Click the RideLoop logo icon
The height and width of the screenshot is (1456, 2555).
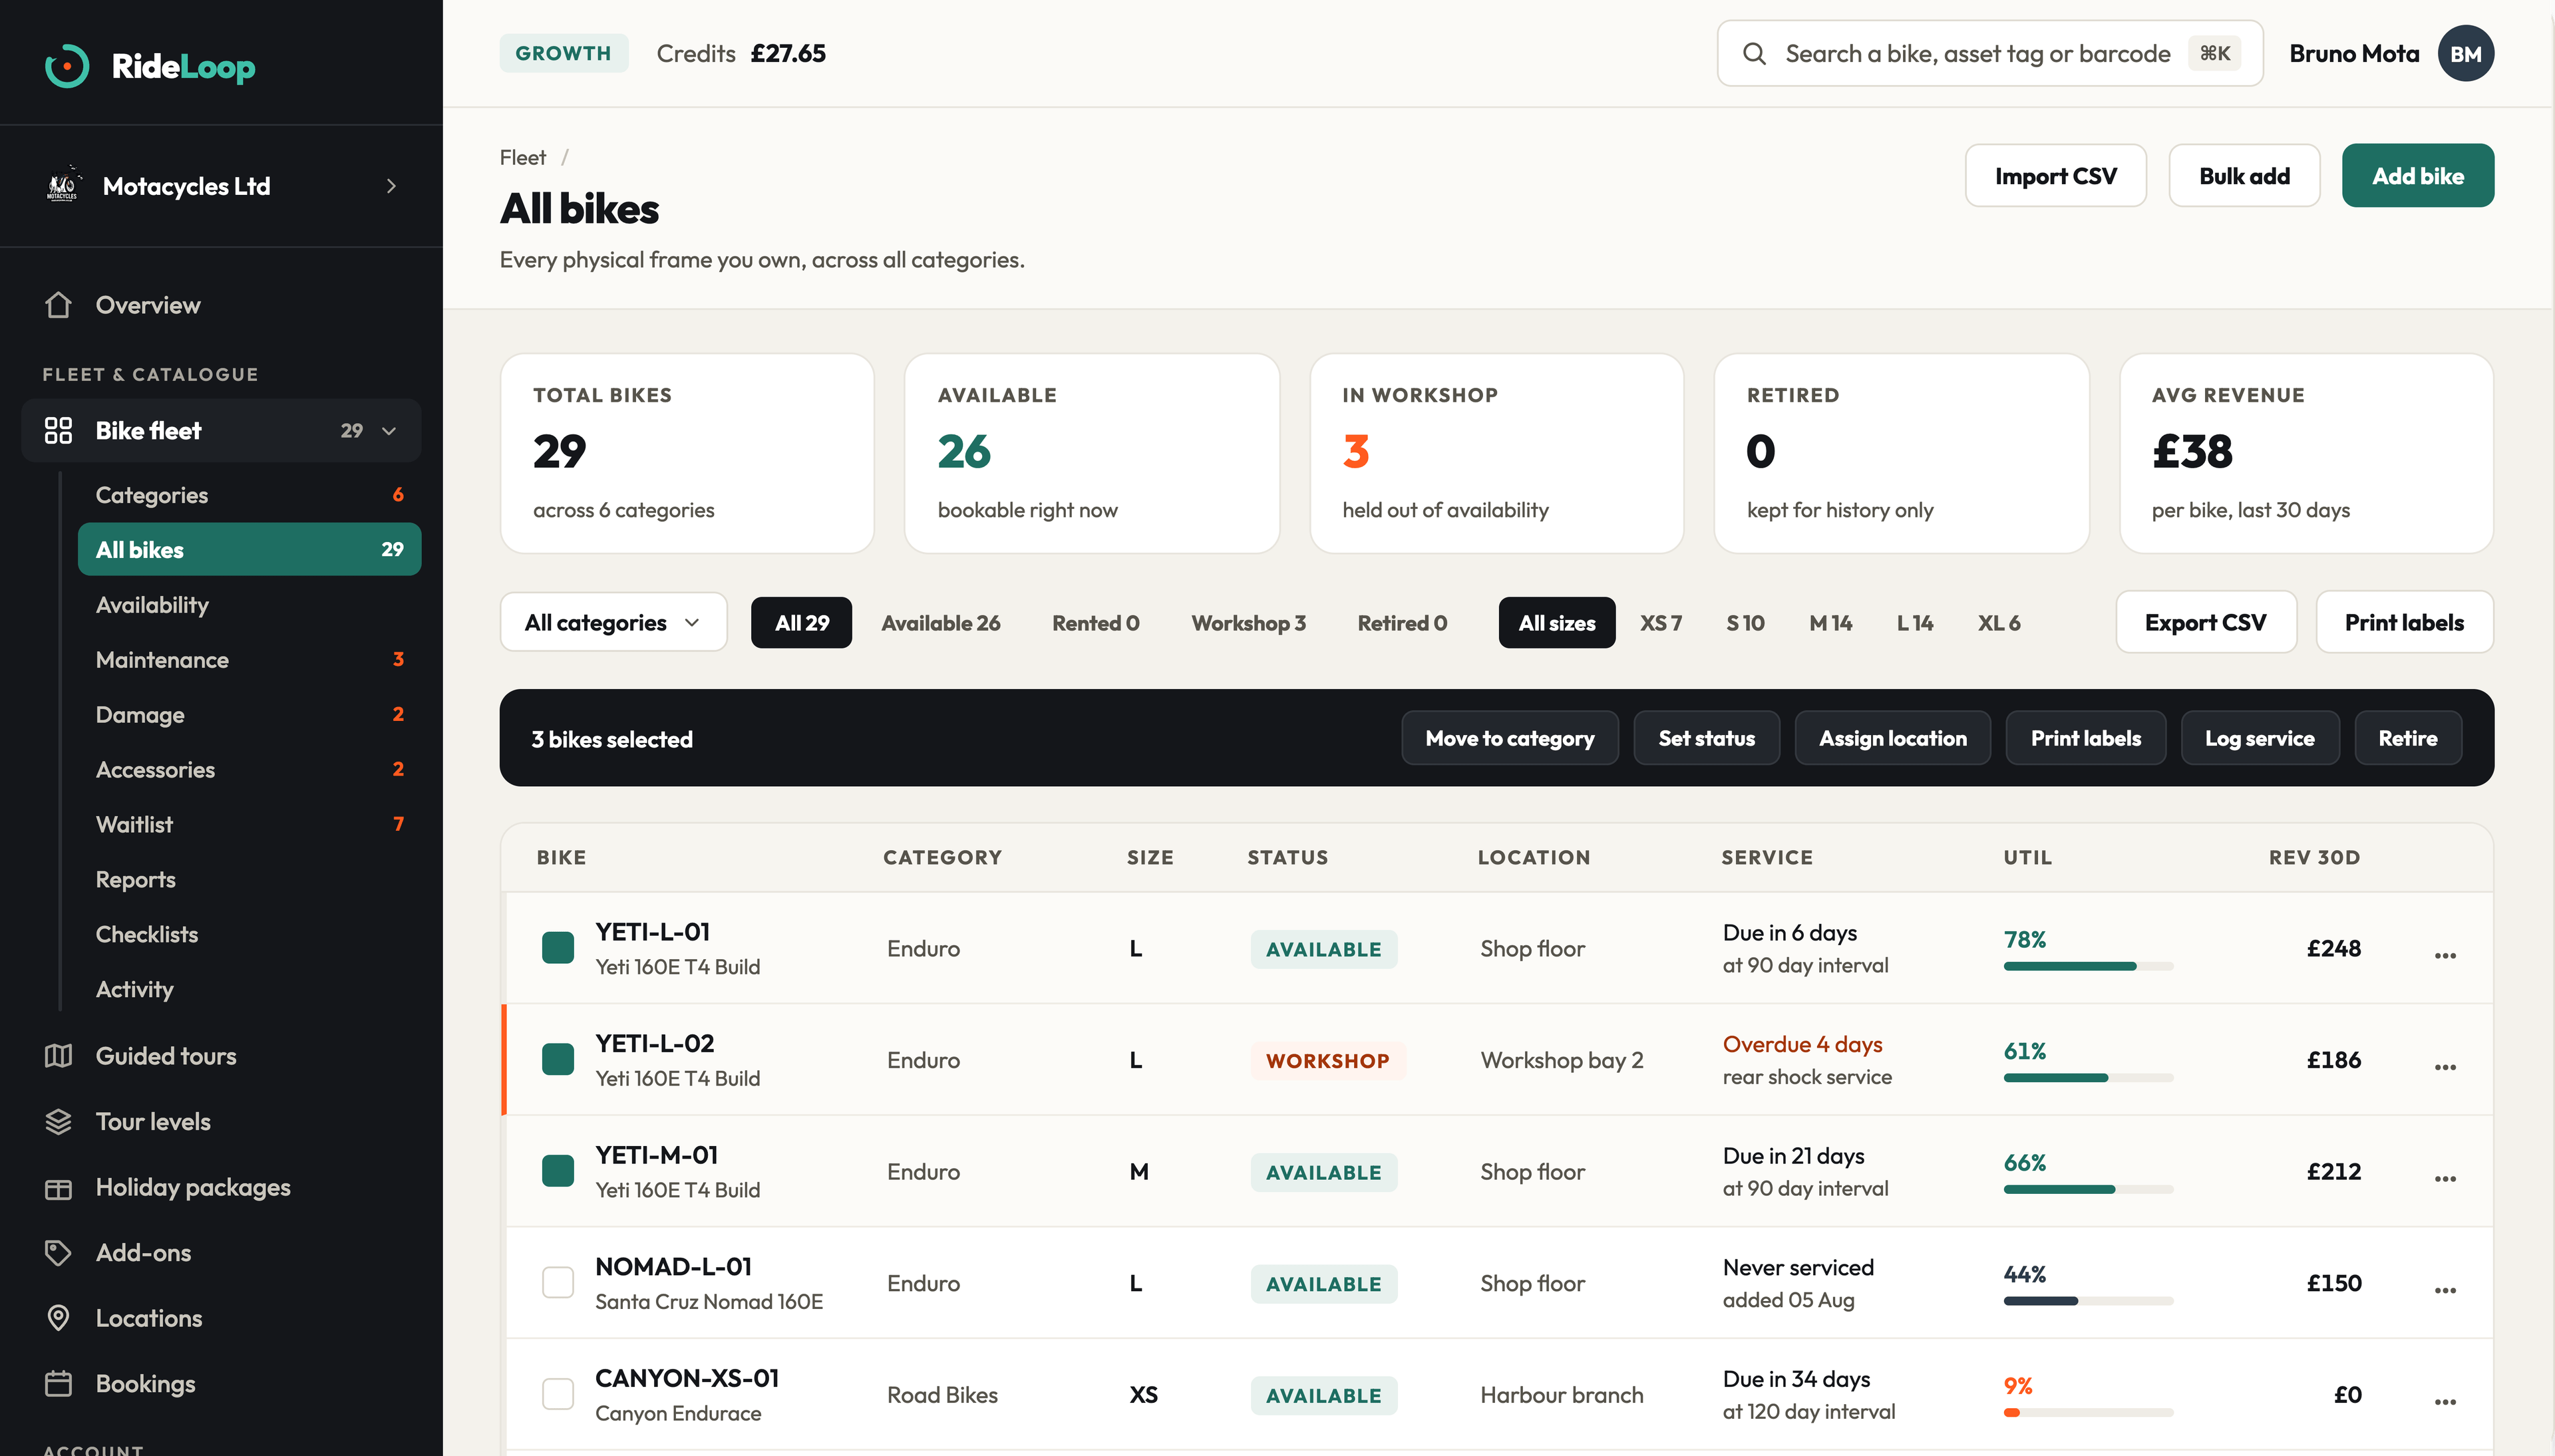67,66
